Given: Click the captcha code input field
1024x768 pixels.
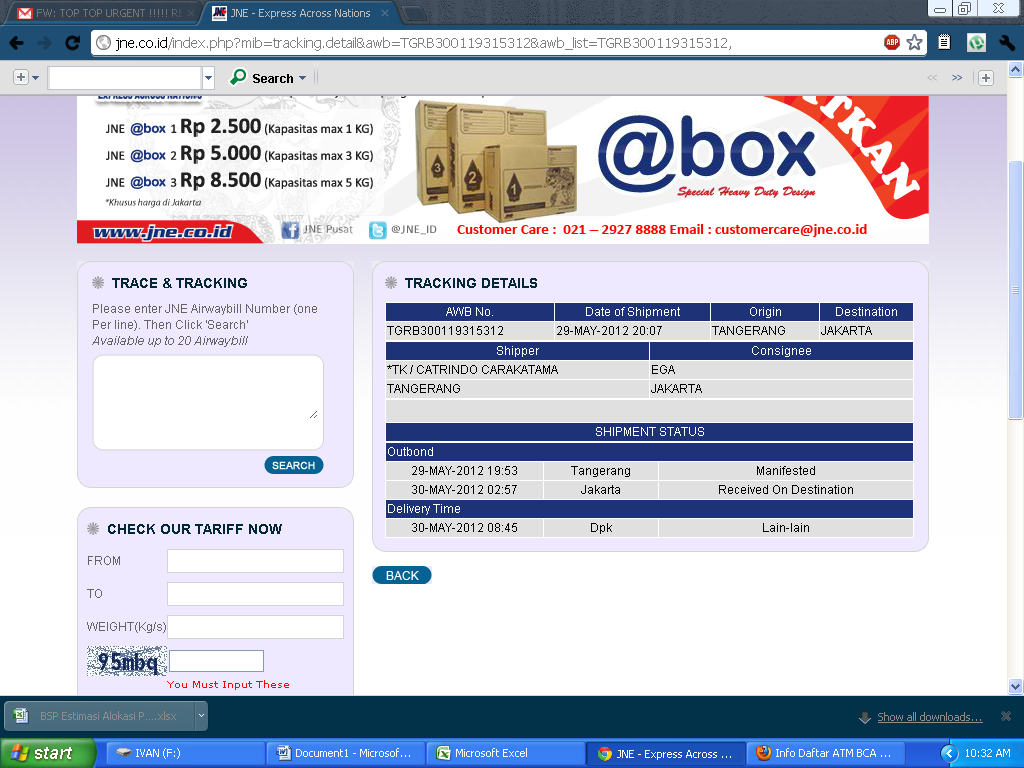Looking at the screenshot, I should tap(216, 661).
